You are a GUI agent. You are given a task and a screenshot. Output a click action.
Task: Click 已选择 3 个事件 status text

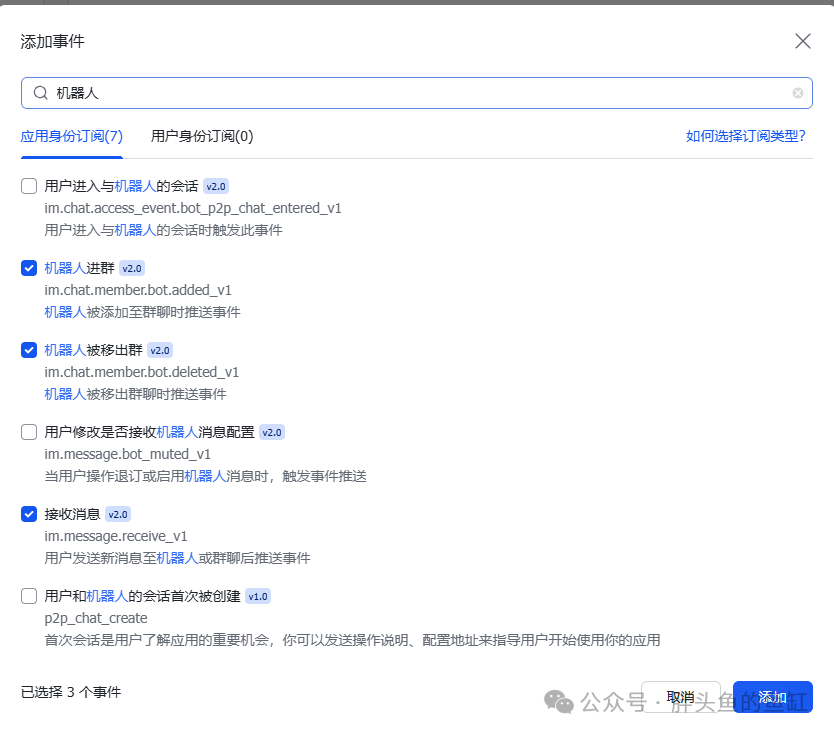pos(71,692)
